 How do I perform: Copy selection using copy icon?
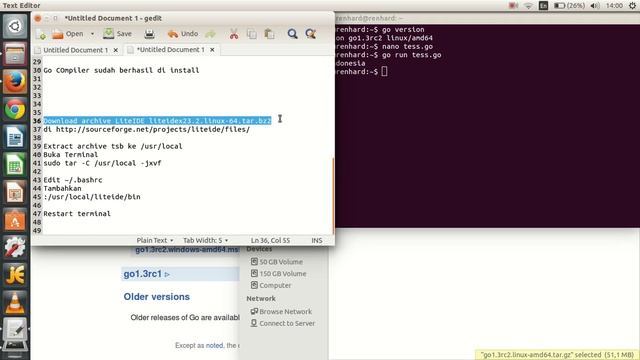point(252,34)
